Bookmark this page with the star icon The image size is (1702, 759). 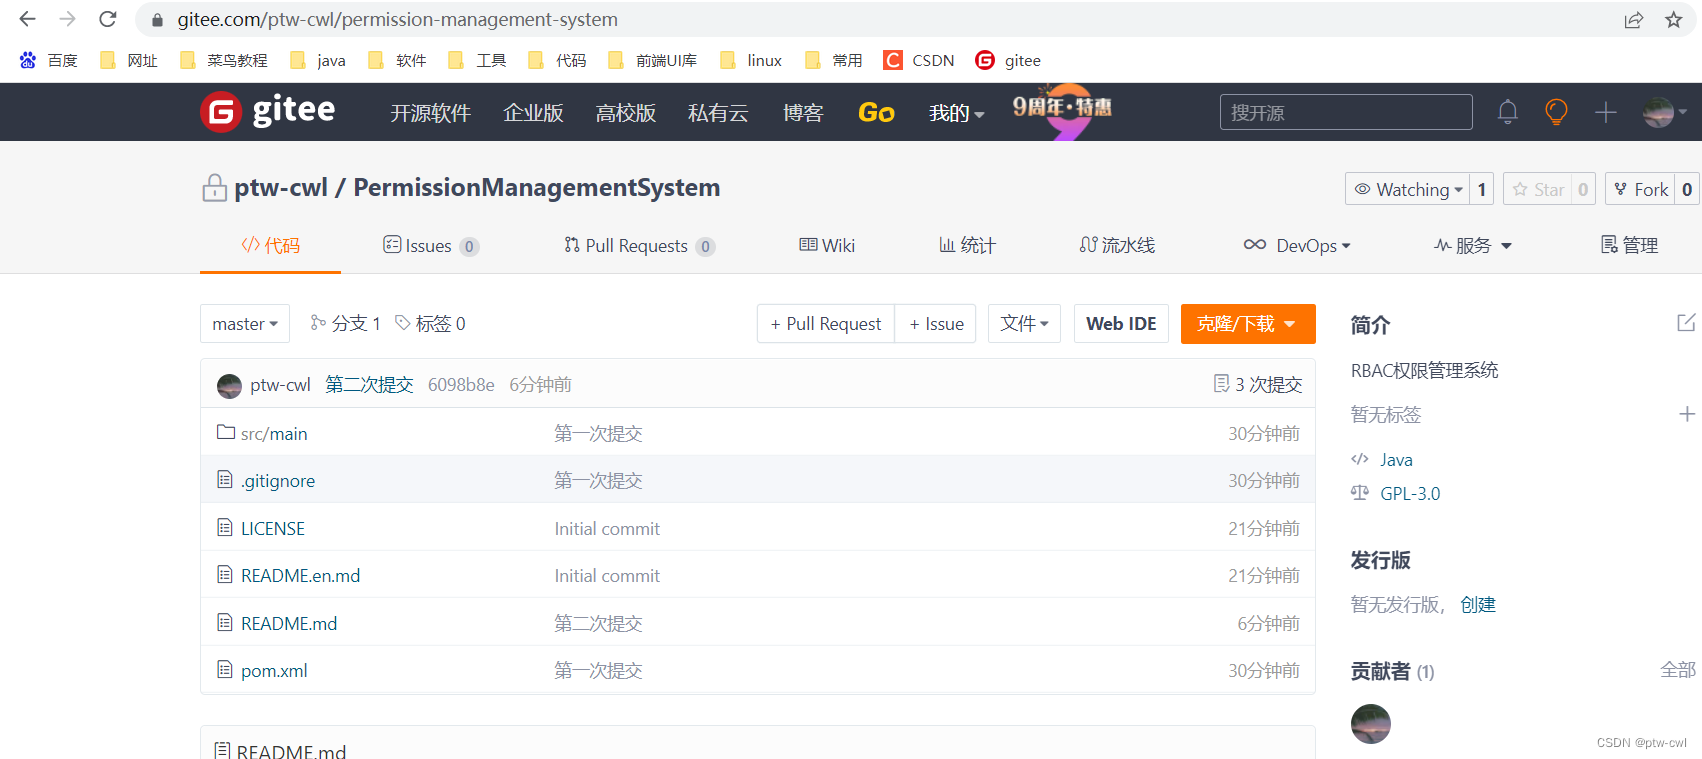point(1674,20)
